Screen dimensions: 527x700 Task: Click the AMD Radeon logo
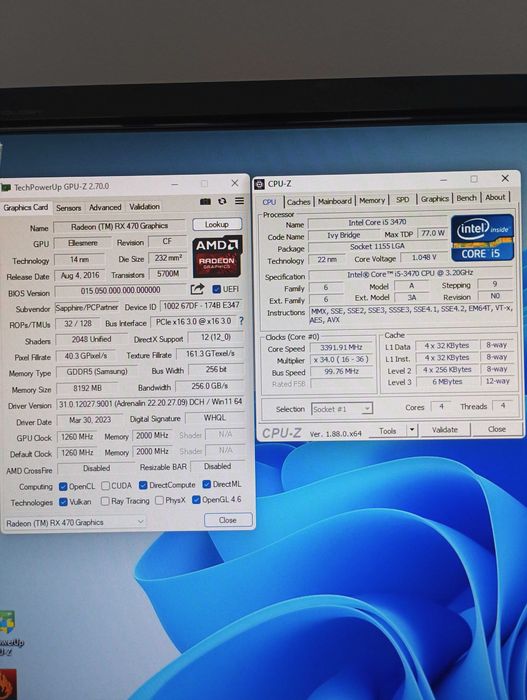(217, 257)
